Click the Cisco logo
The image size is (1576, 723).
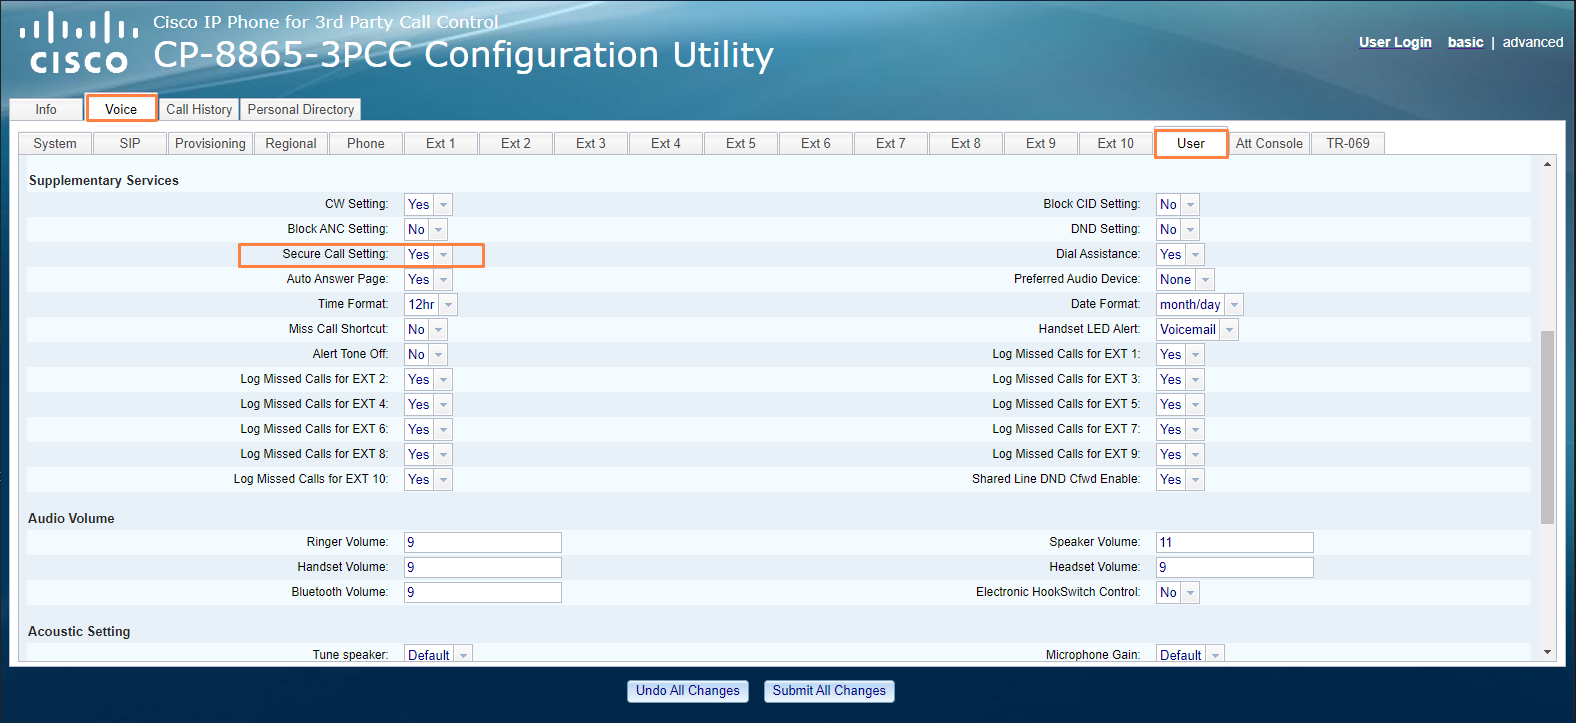coord(79,44)
